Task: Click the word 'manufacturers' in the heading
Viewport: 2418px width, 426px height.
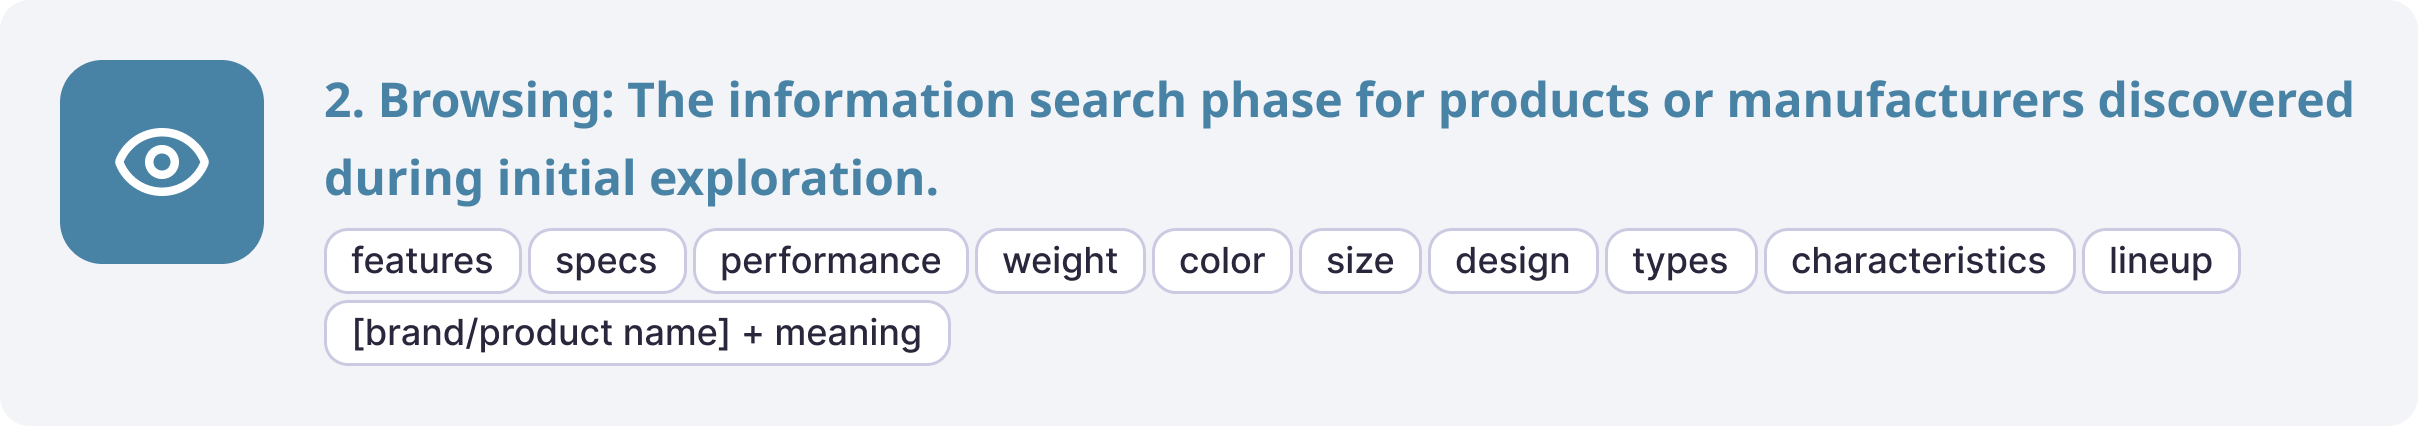Action: pyautogui.click(x=1905, y=101)
